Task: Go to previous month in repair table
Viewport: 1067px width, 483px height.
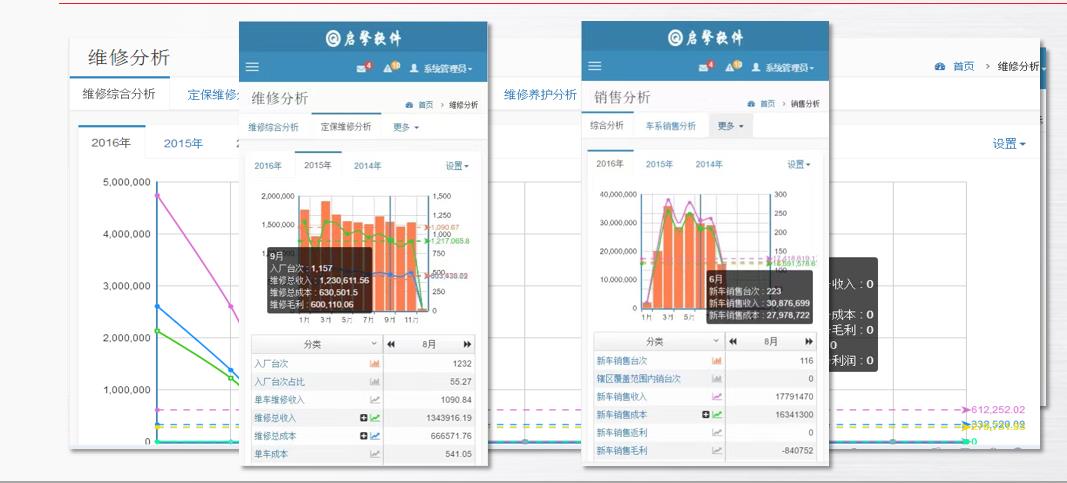Action: pyautogui.click(x=391, y=344)
